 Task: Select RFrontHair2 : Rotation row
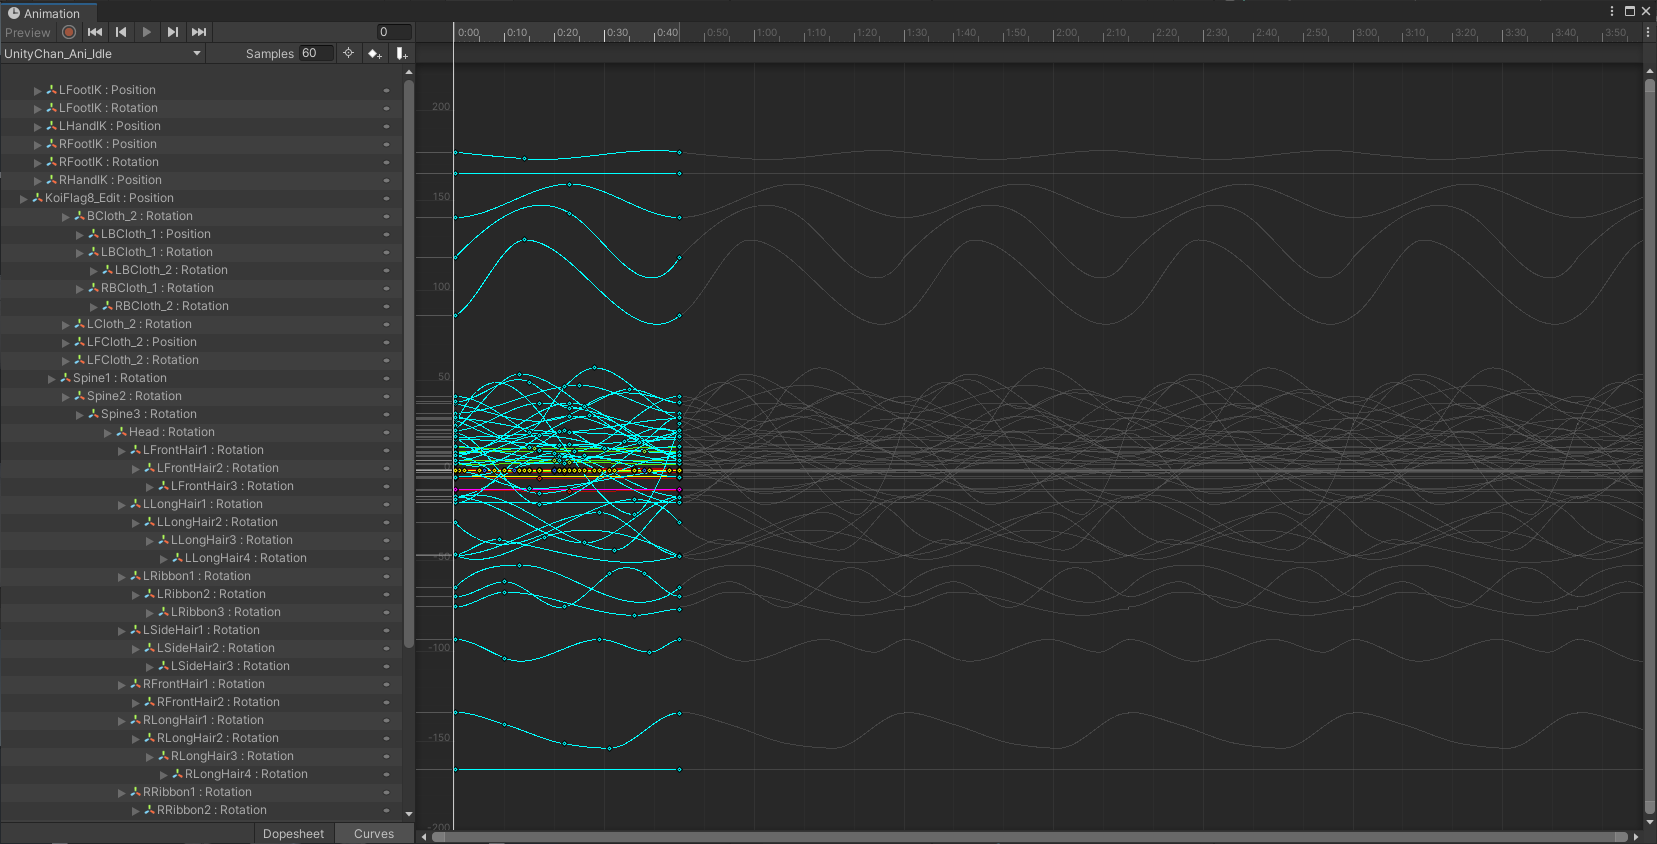pos(201,702)
